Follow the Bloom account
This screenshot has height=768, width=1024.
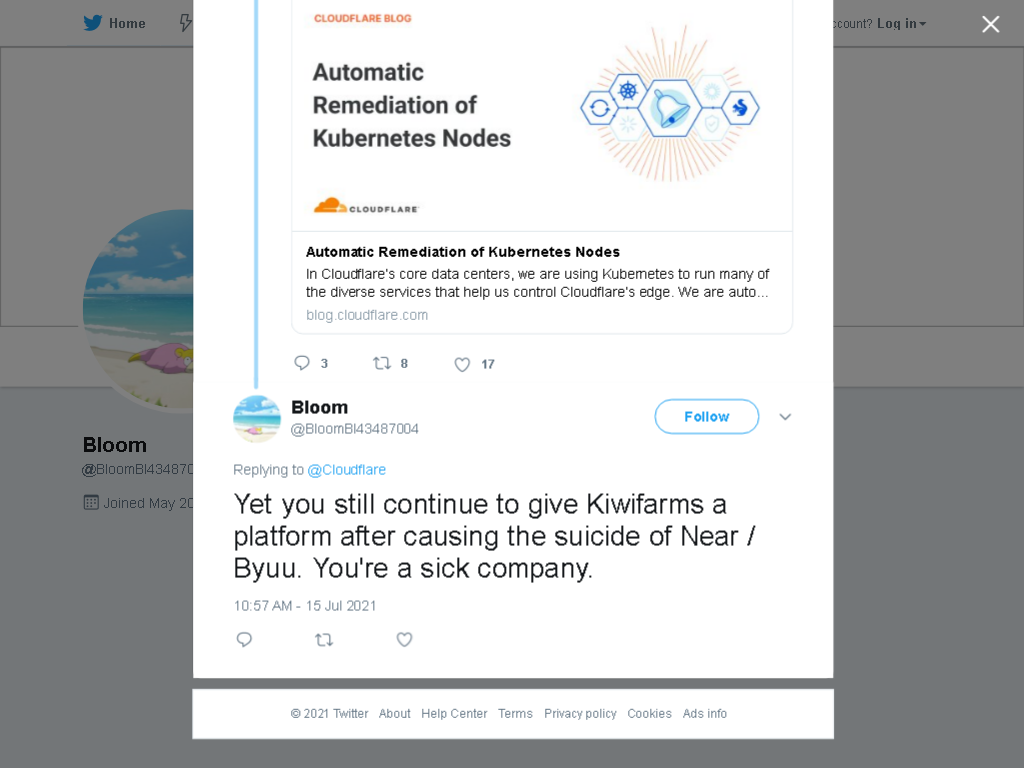point(707,417)
